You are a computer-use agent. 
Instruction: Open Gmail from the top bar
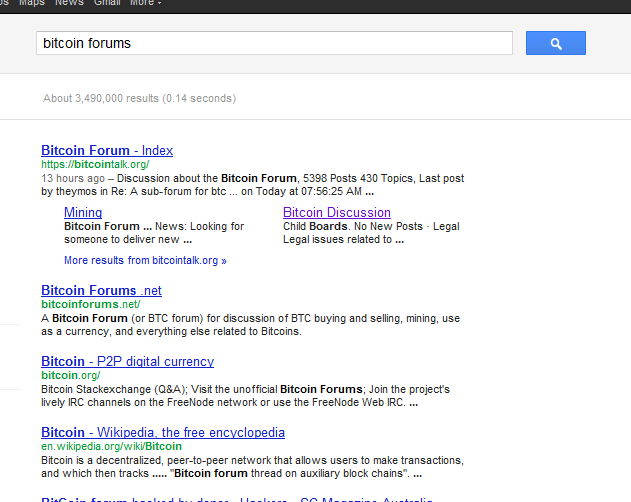tap(107, 3)
